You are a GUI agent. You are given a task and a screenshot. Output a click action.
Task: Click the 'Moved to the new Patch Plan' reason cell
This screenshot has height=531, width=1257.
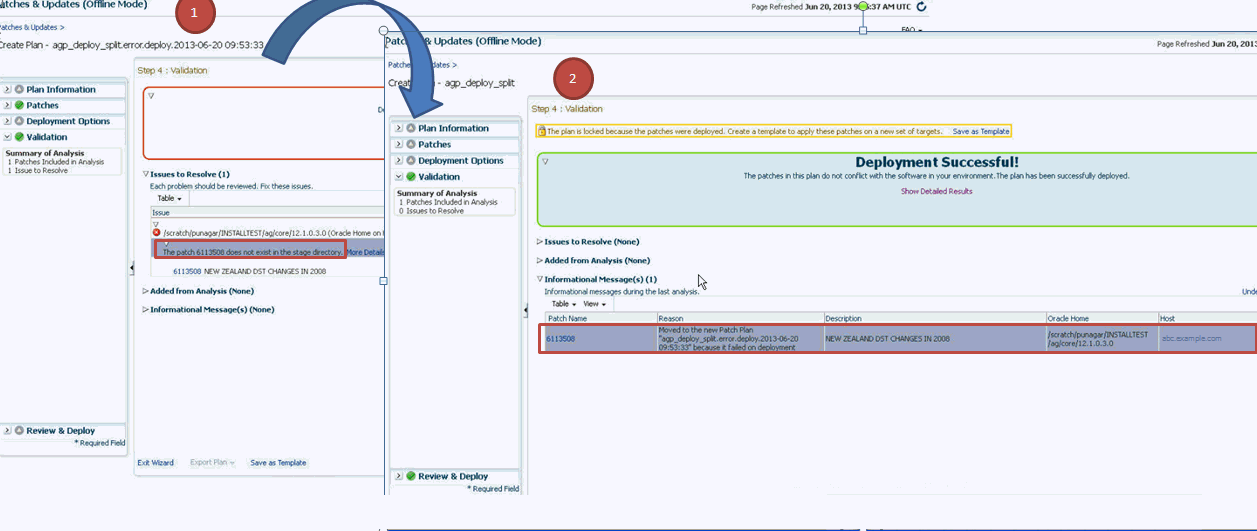[739, 338]
